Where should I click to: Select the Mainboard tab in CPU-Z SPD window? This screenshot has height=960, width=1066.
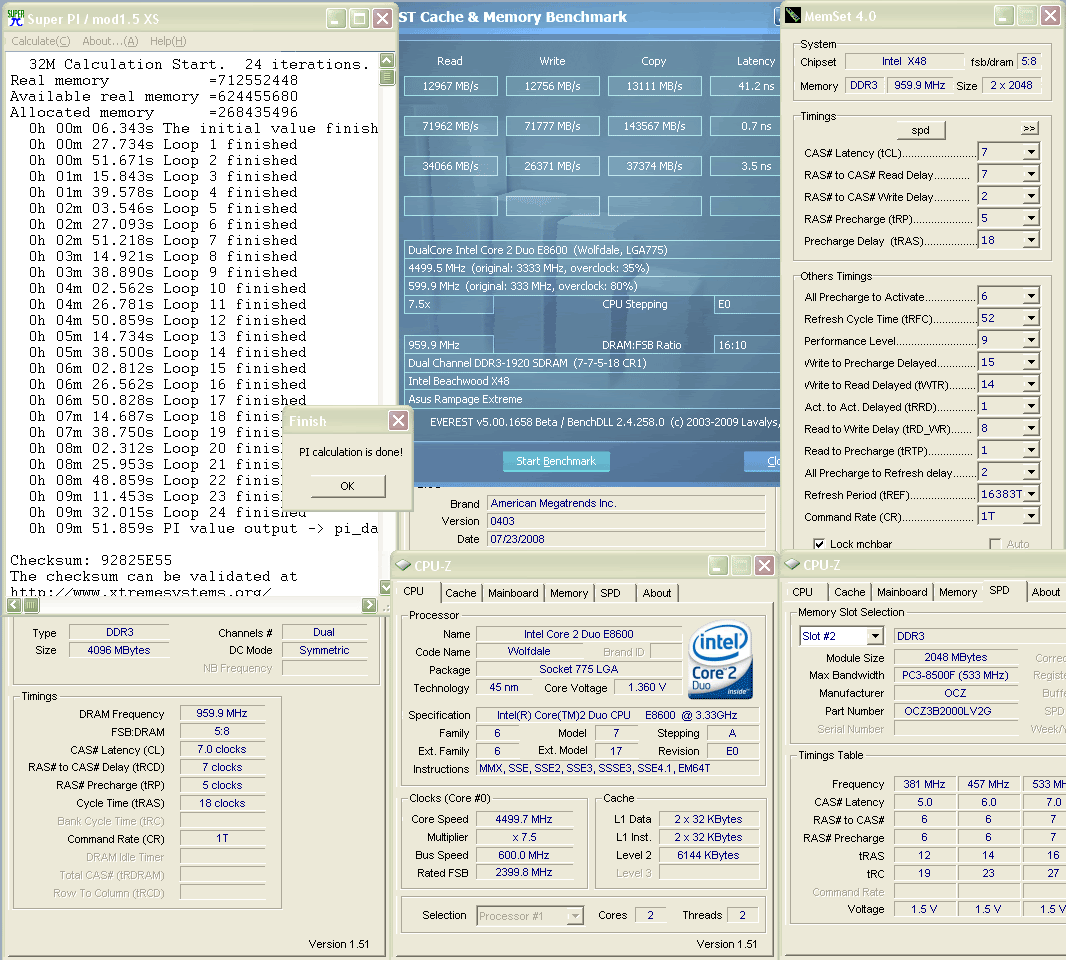pyautogui.click(x=902, y=592)
